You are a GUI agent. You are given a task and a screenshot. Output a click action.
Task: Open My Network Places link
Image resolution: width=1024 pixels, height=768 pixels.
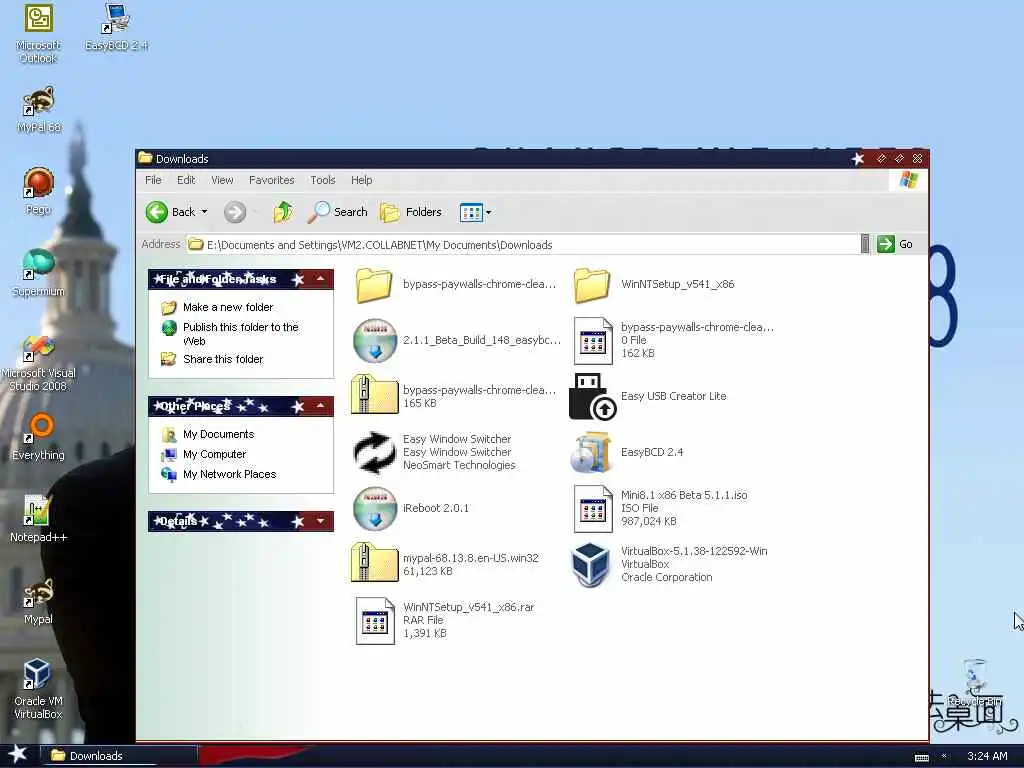(x=229, y=474)
